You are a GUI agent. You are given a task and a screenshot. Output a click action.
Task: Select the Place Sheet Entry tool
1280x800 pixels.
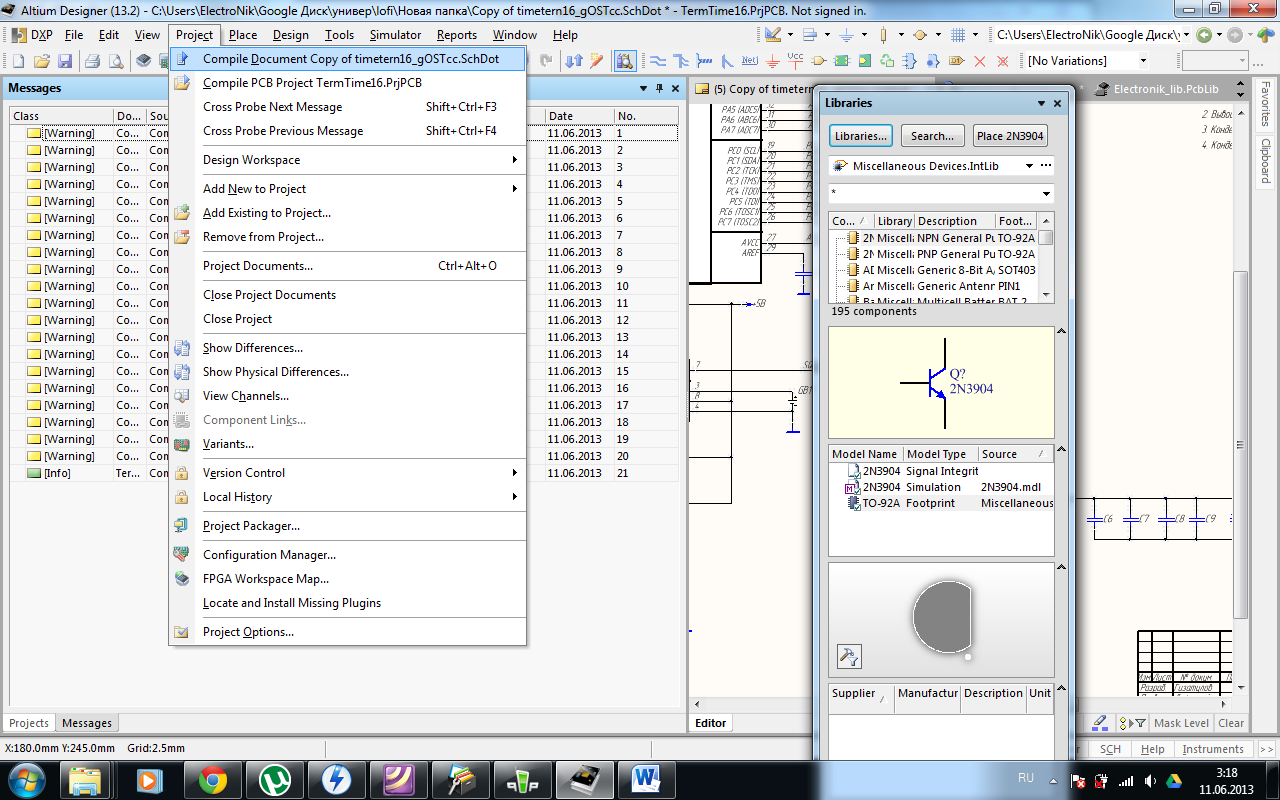tap(865, 61)
